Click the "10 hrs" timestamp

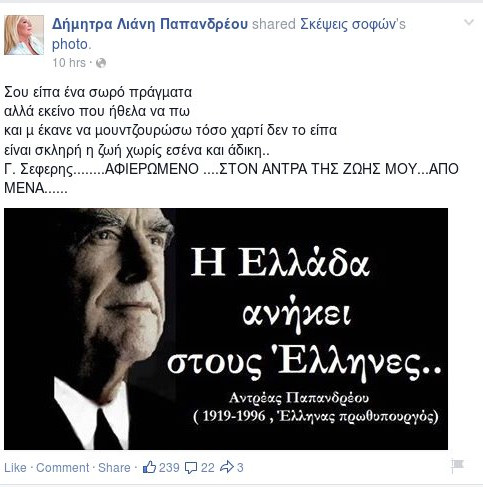click(69, 63)
